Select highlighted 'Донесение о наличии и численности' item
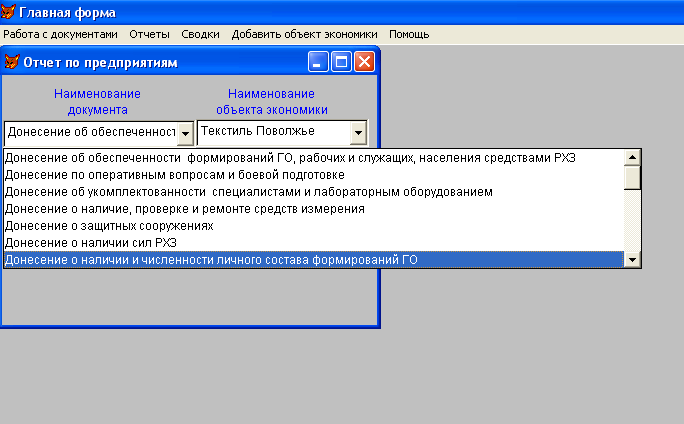The image size is (684, 424). pos(210,260)
